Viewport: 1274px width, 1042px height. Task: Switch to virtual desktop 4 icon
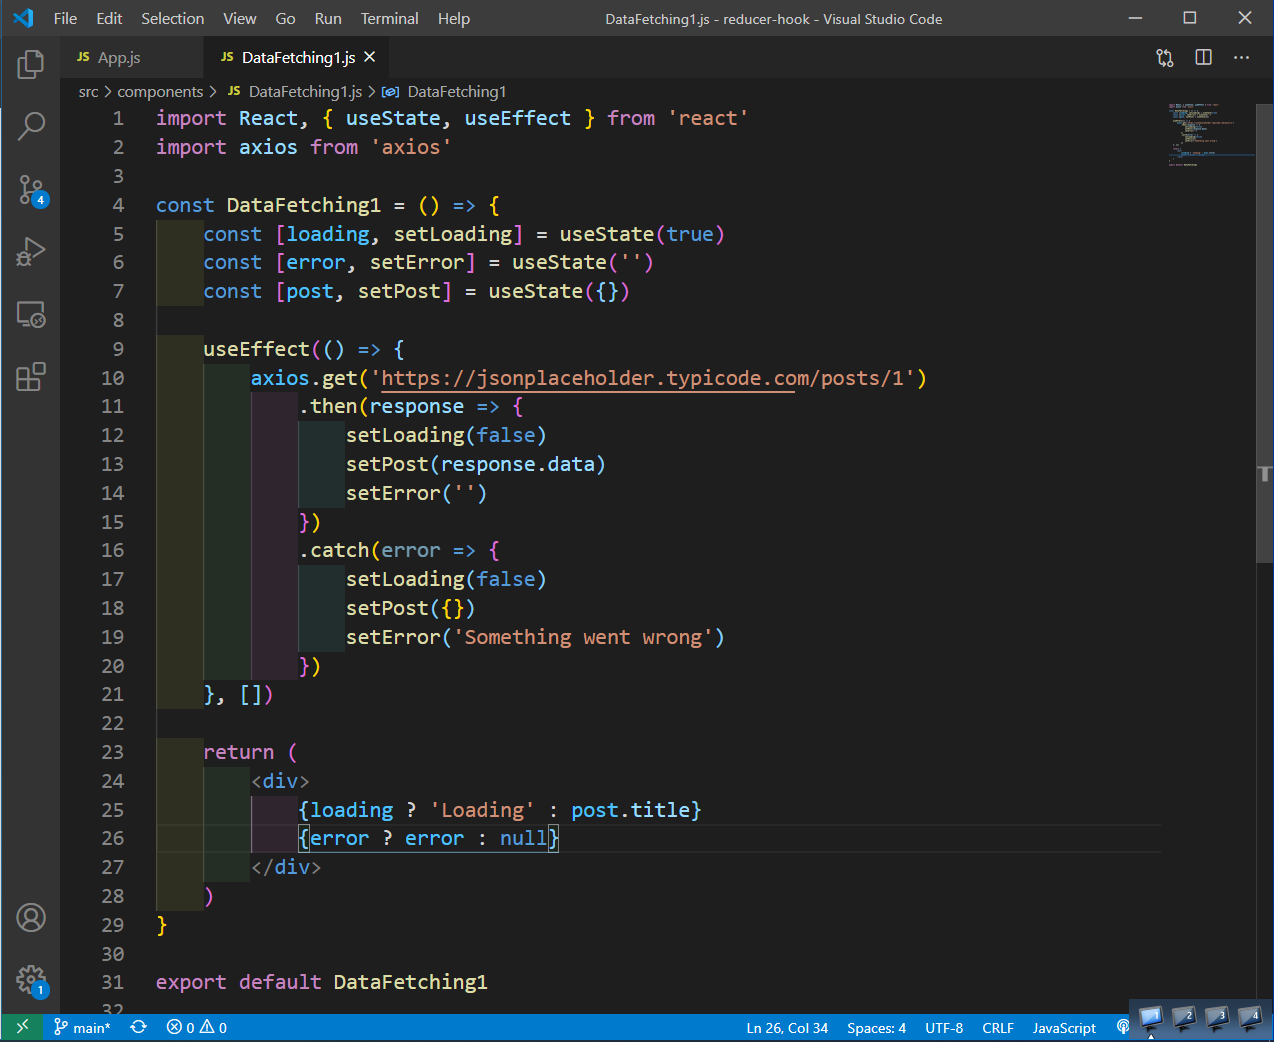(1250, 1018)
